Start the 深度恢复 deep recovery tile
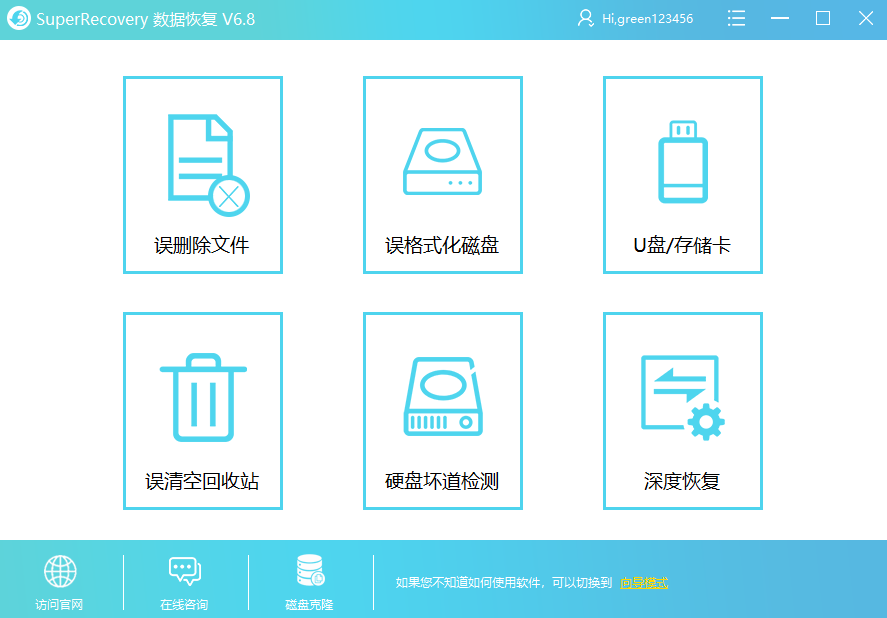 pyautogui.click(x=682, y=411)
